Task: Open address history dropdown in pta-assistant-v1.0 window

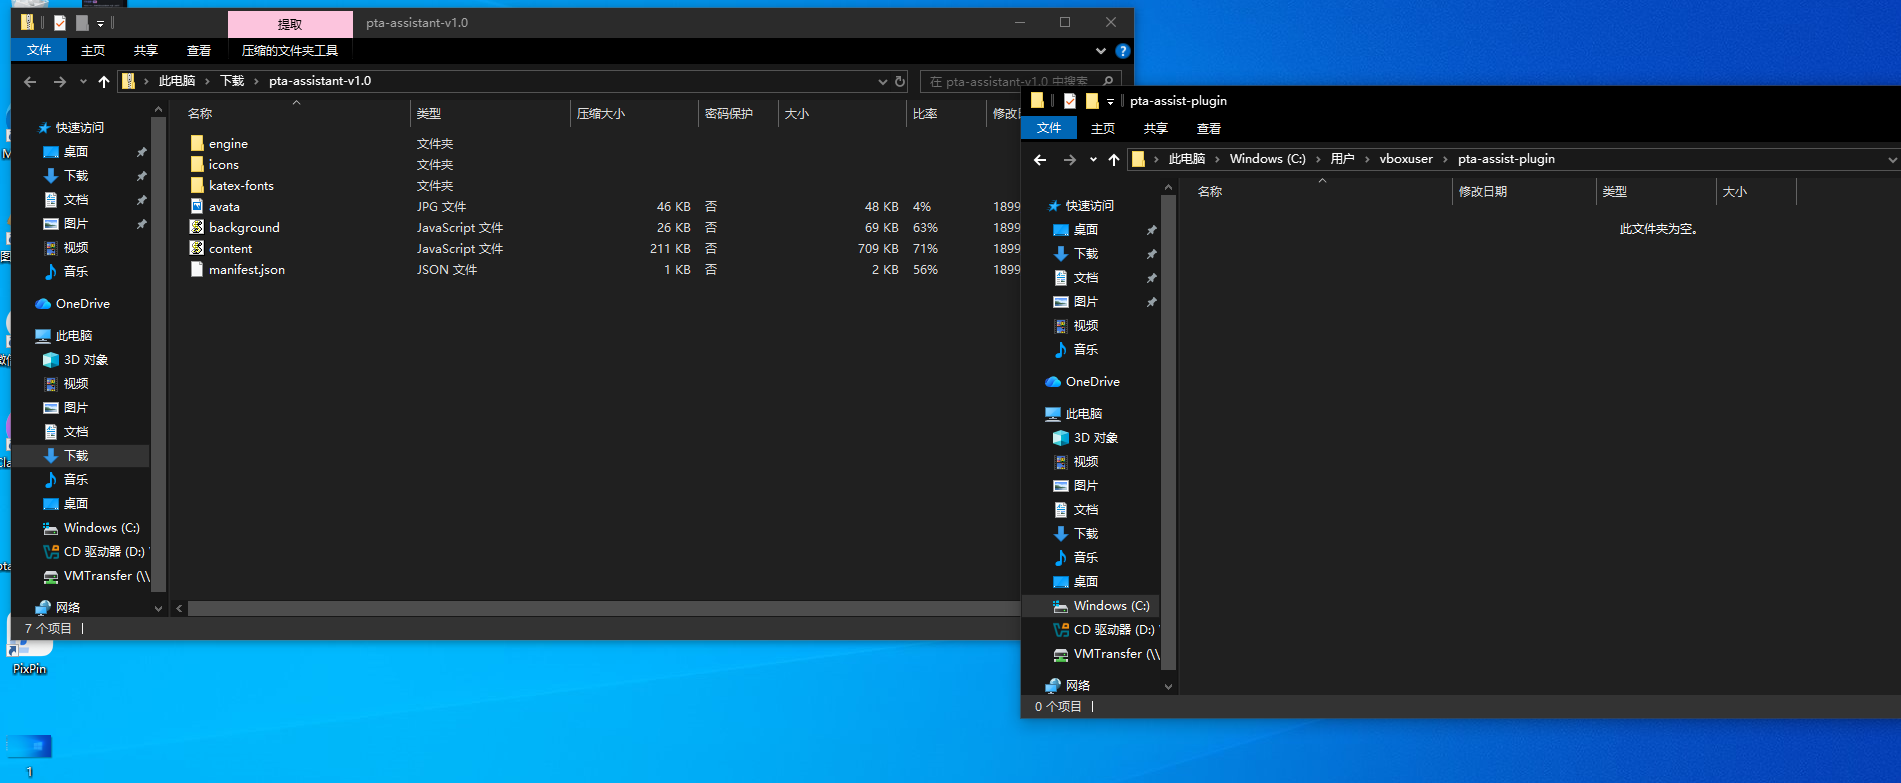Action: tap(882, 82)
